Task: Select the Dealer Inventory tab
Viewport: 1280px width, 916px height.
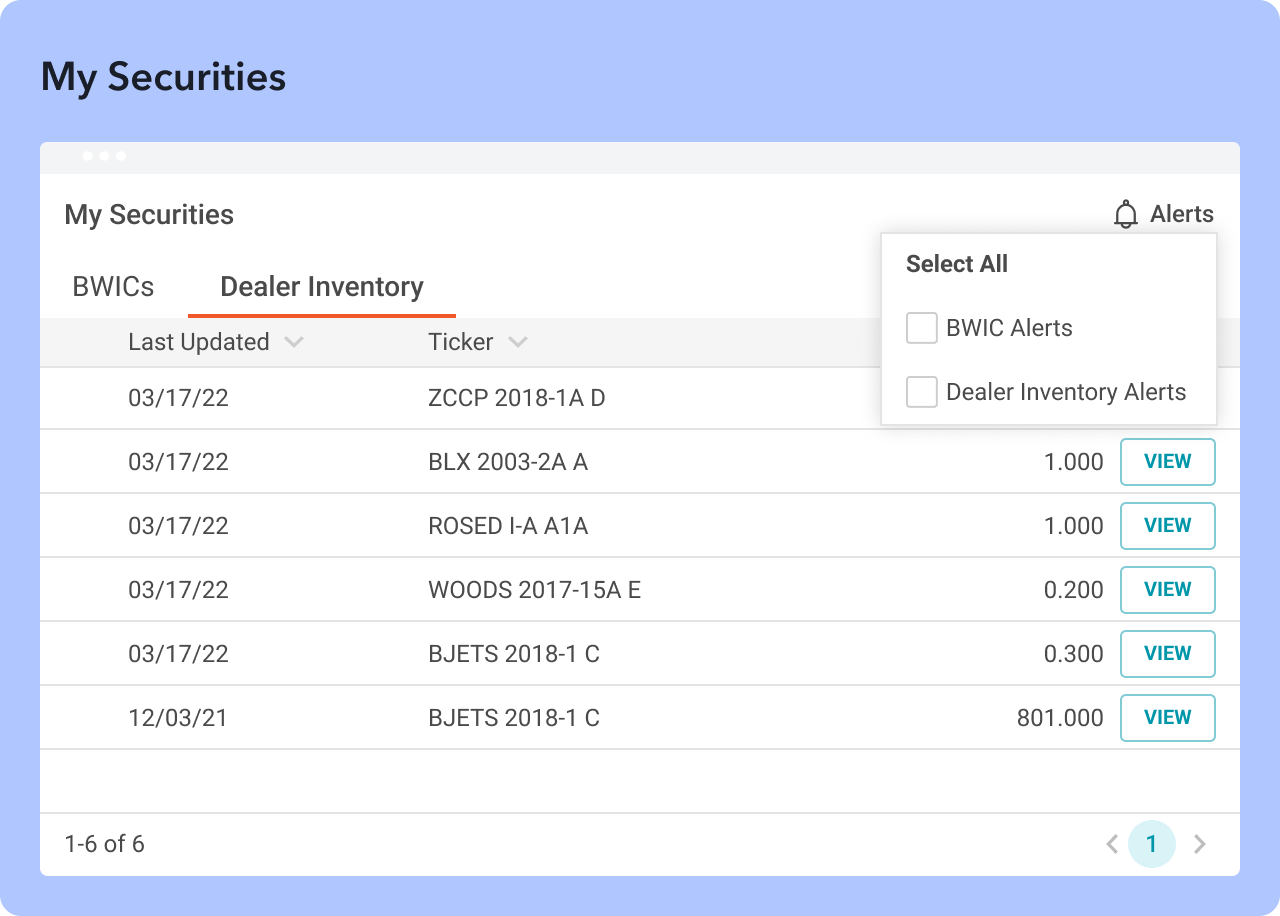Action: [x=321, y=287]
